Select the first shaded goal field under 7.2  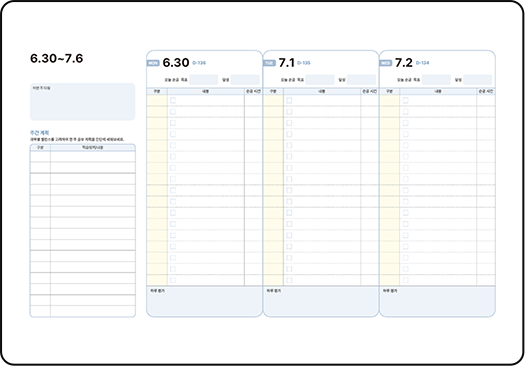436,80
